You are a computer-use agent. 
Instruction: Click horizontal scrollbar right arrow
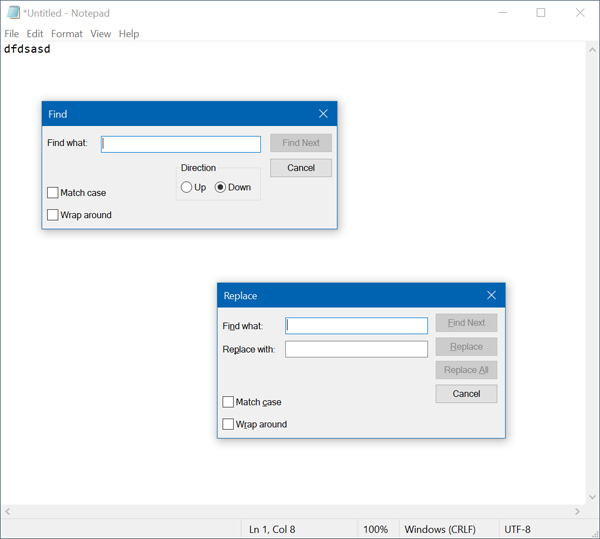(577, 511)
